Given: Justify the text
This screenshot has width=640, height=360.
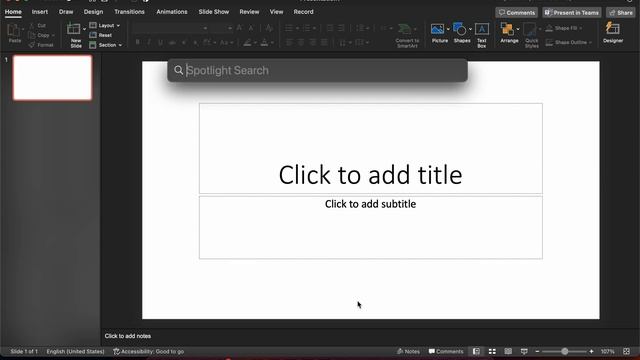Looking at the screenshot, I should tap(324, 42).
